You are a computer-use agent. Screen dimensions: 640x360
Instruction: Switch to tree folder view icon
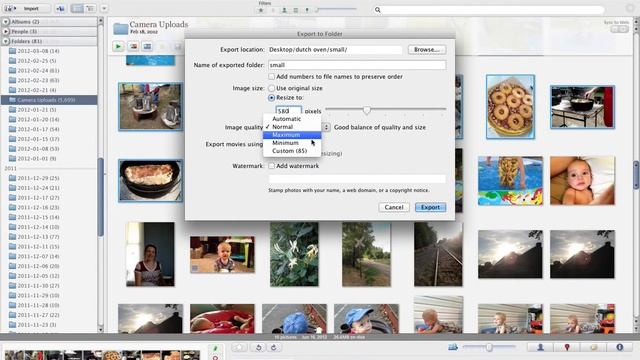click(x=90, y=8)
